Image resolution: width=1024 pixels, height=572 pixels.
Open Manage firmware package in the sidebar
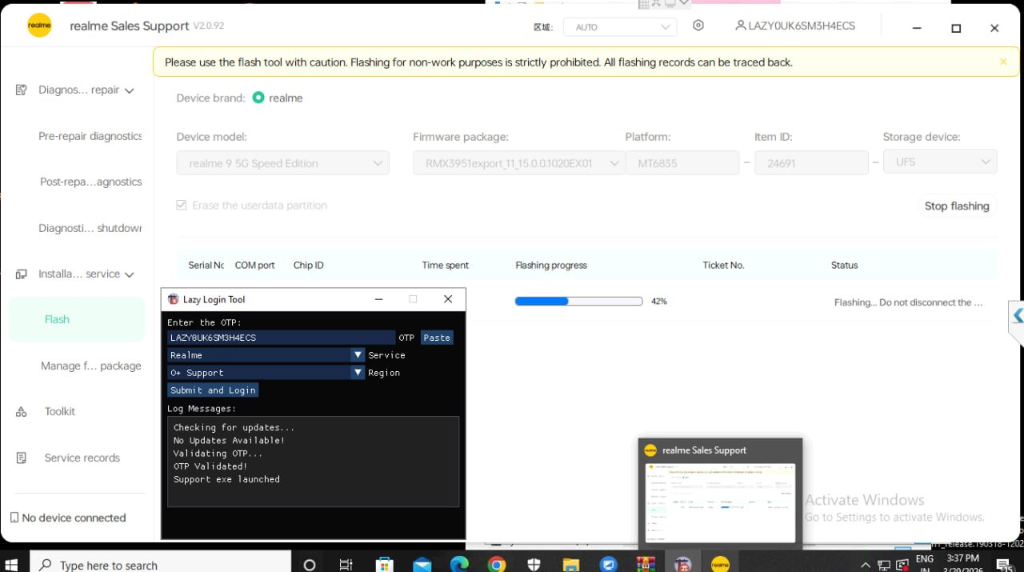pyautogui.click(x=91, y=366)
